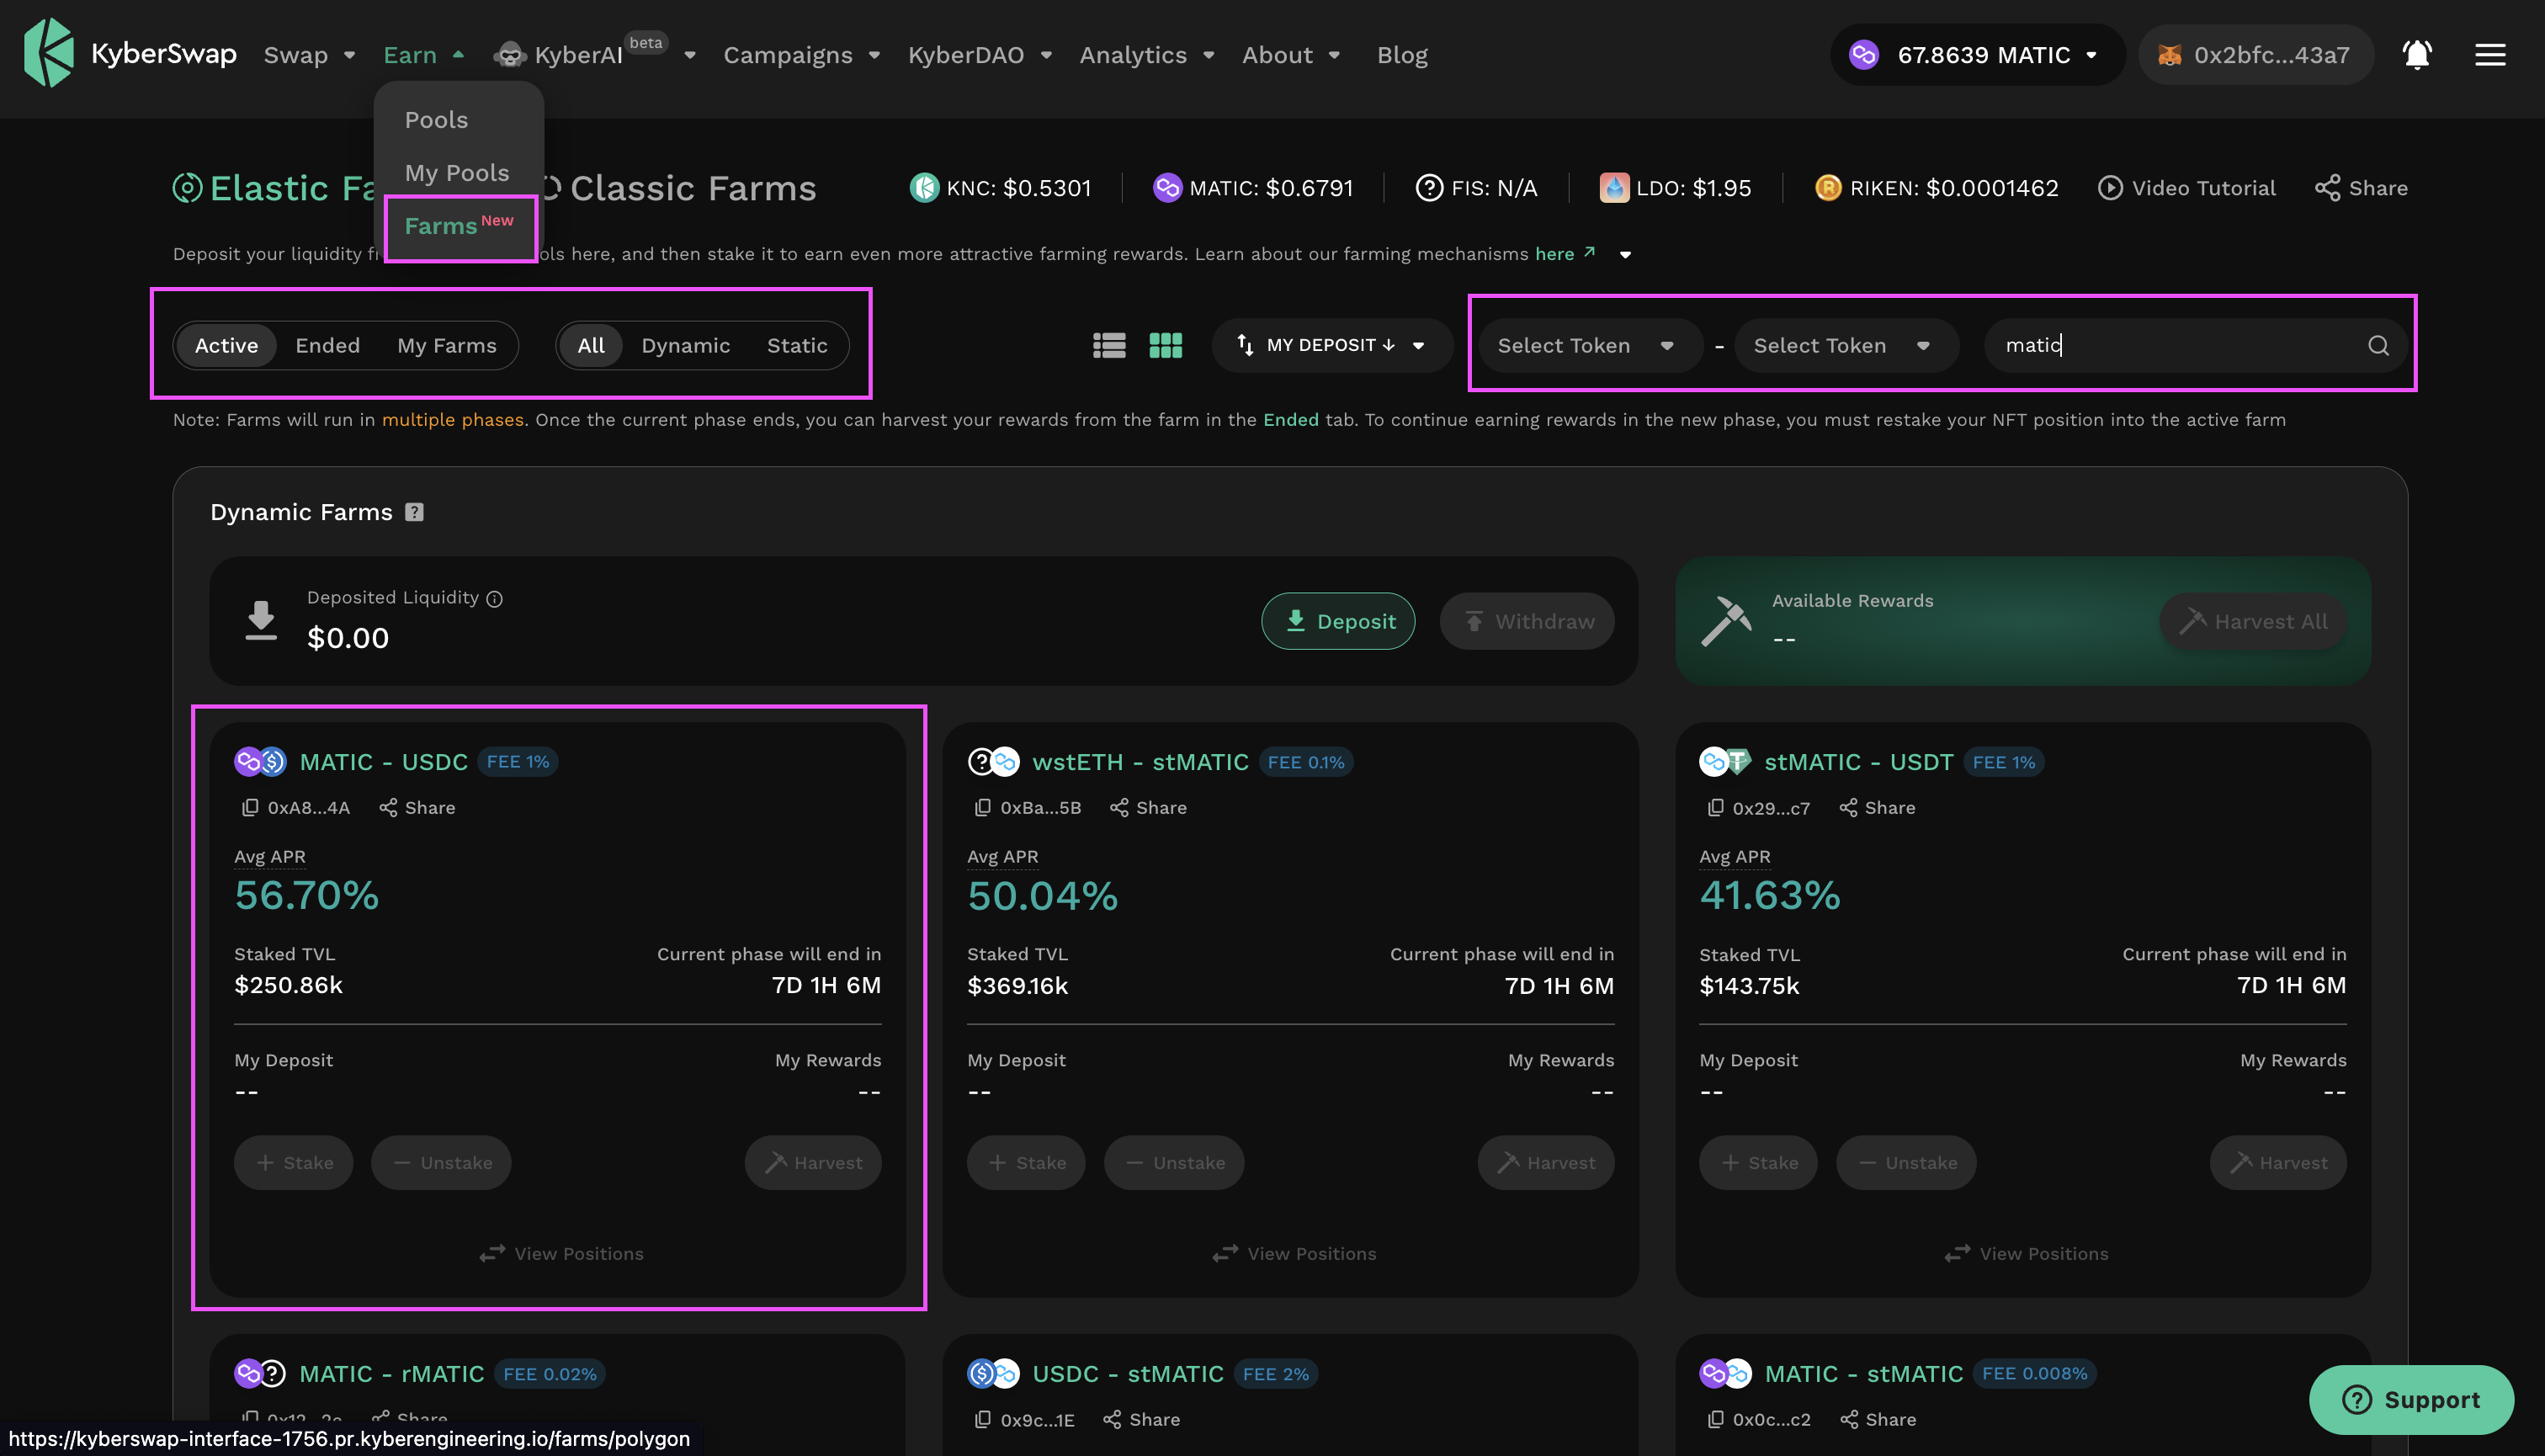This screenshot has width=2545, height=1456.
Task: Open the first Select Token dropdown
Action: click(1584, 345)
